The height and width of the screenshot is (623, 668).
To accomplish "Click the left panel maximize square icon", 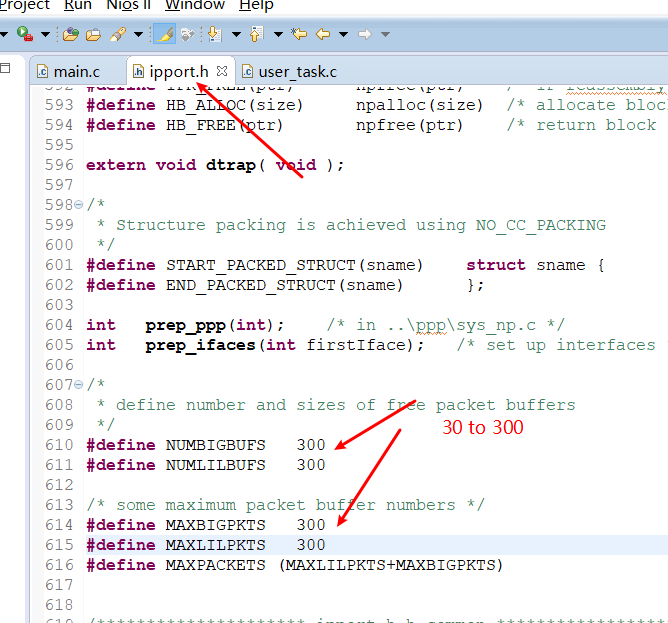I will tap(5, 68).
